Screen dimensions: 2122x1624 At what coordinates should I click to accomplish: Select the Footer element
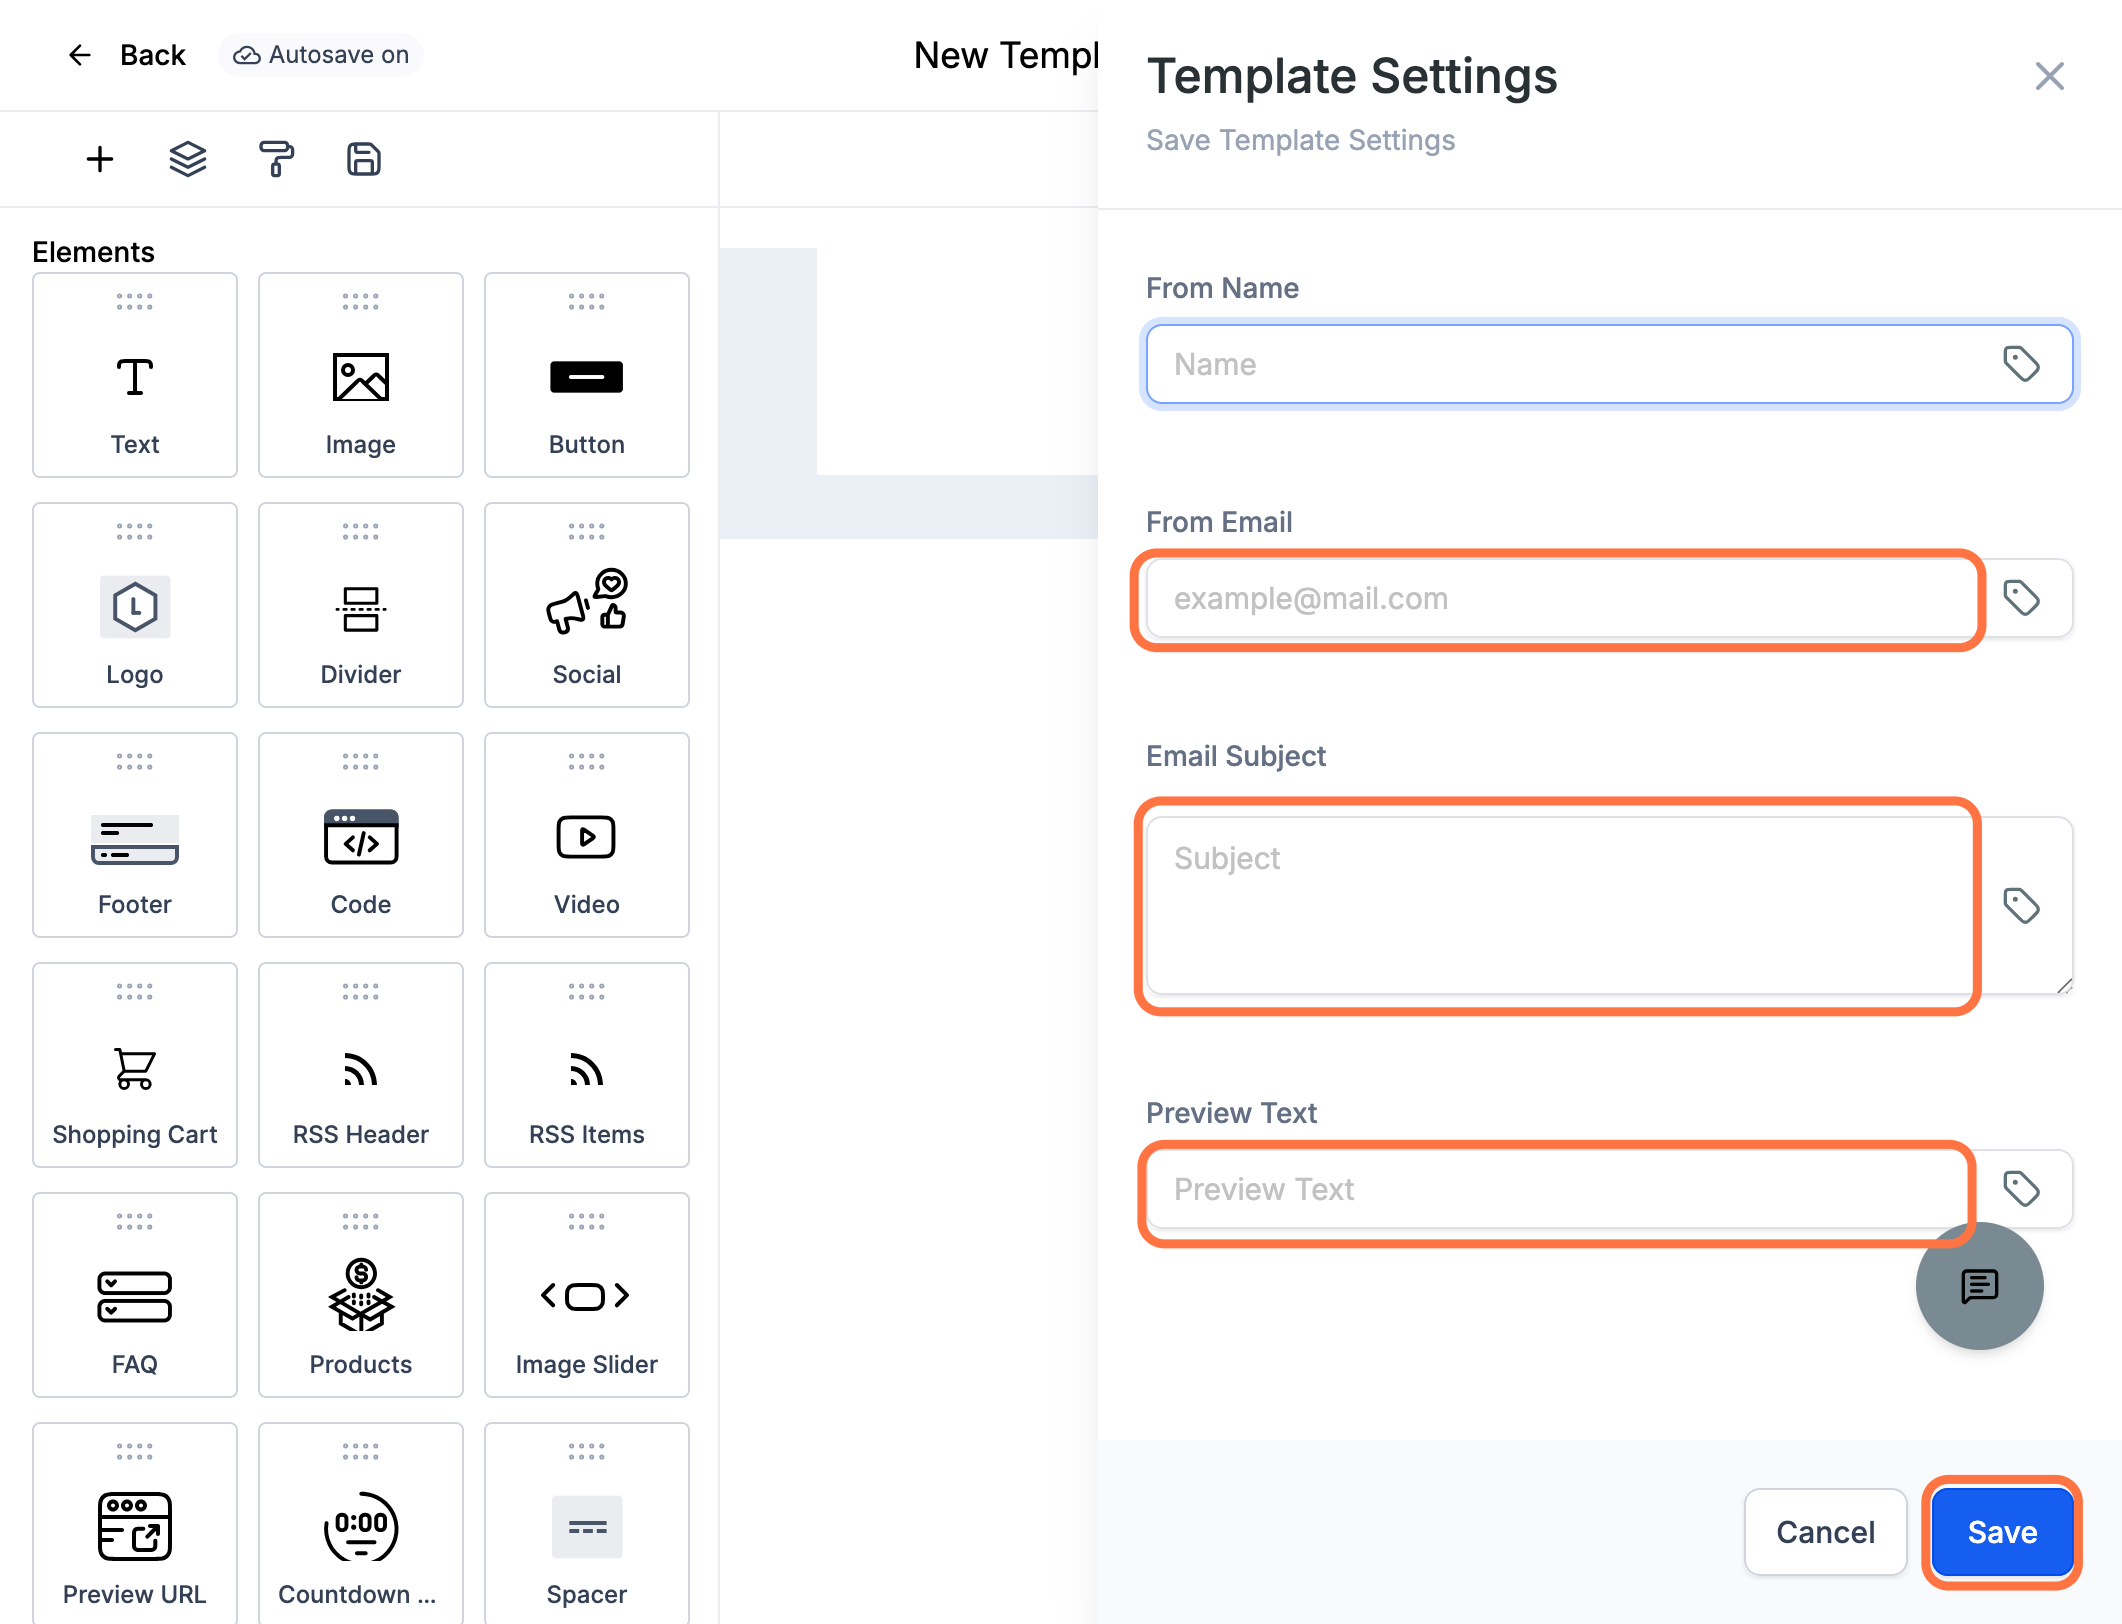pos(135,835)
